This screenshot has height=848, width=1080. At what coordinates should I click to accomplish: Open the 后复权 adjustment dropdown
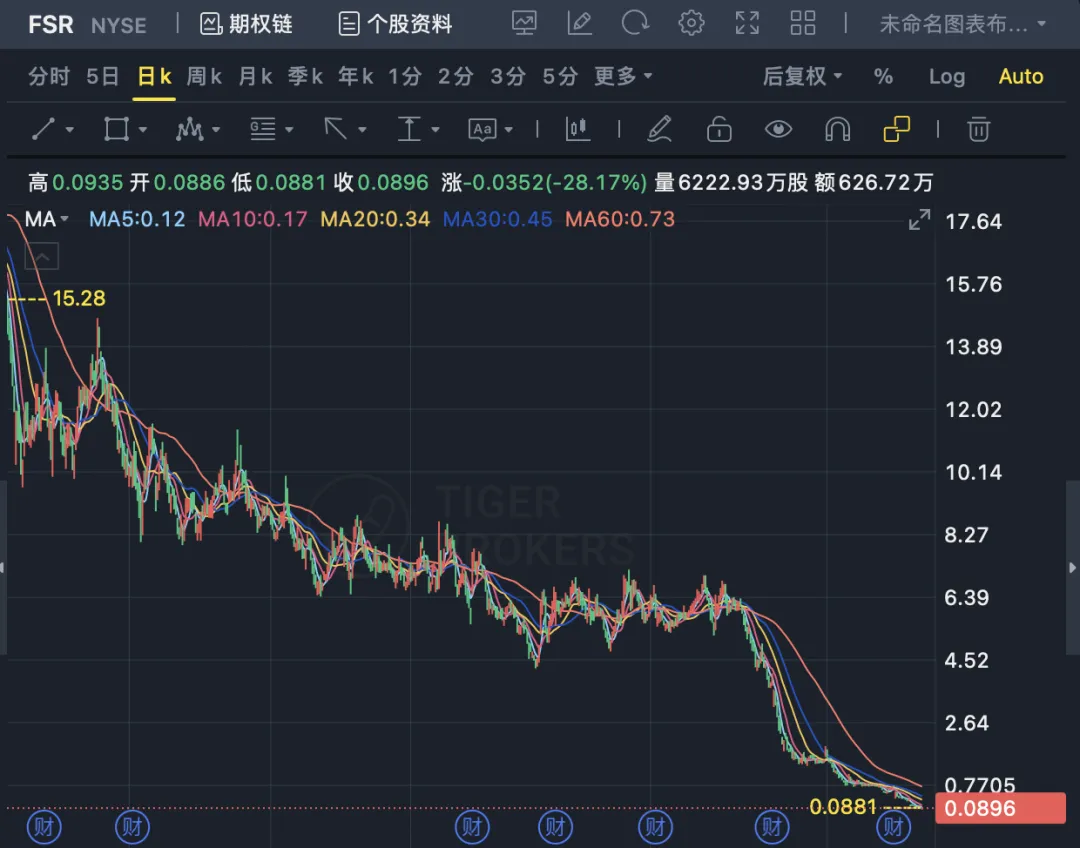[802, 77]
